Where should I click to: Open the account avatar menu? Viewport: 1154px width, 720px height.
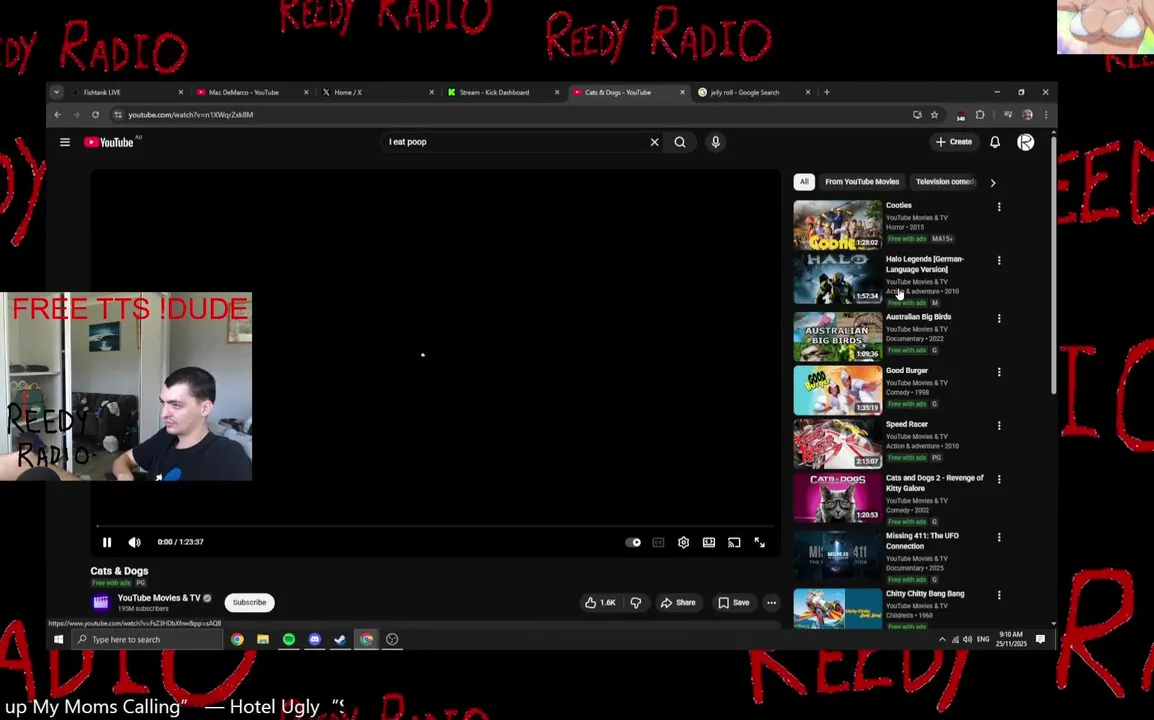tap(1025, 142)
